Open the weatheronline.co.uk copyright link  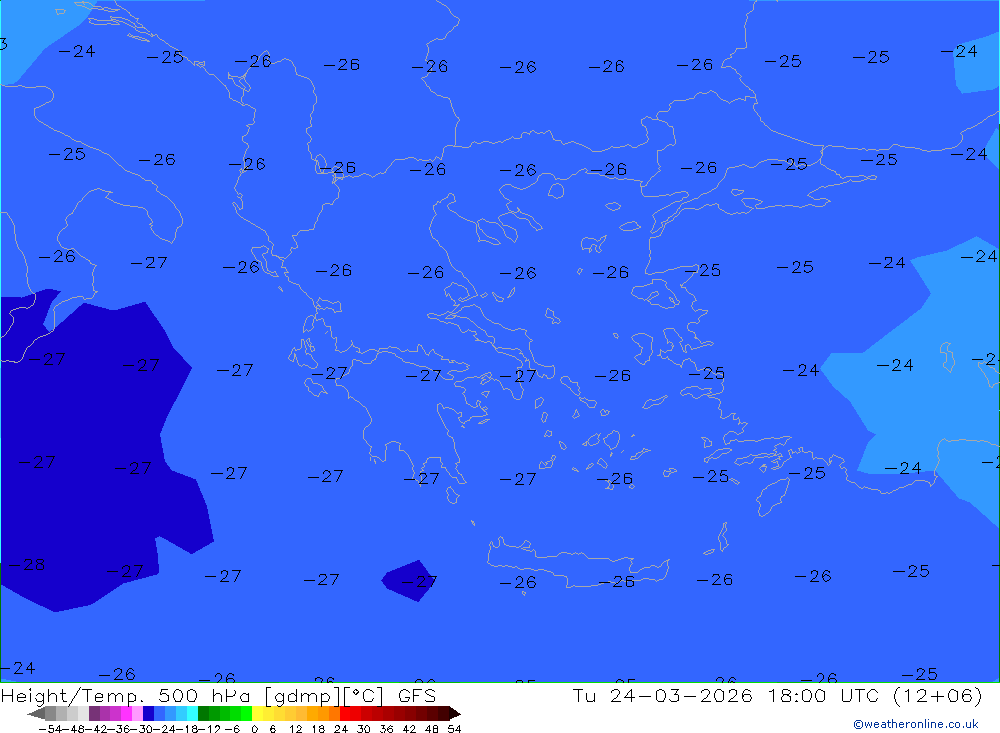click(915, 724)
